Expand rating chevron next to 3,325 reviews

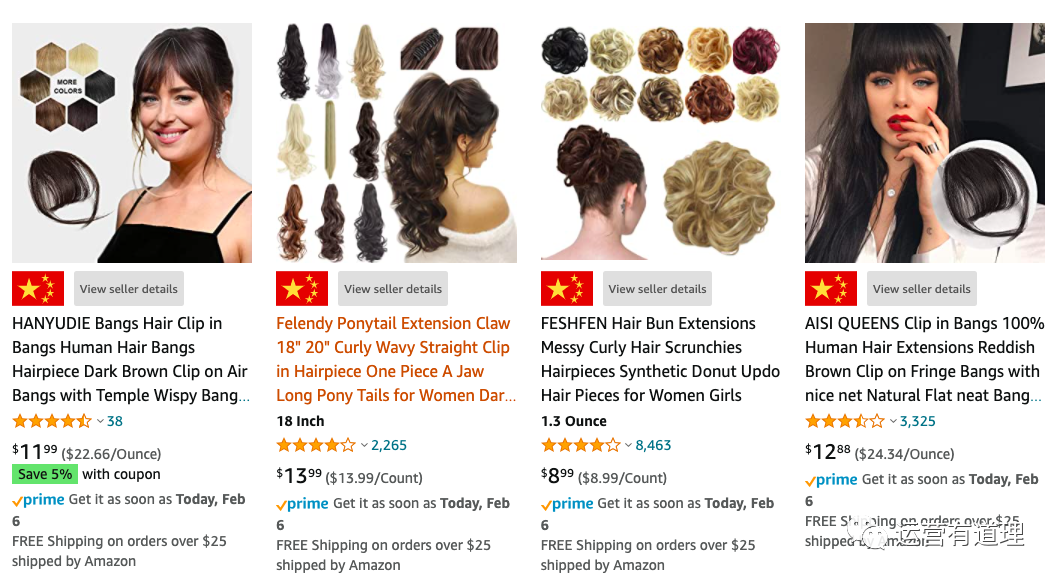point(893,422)
